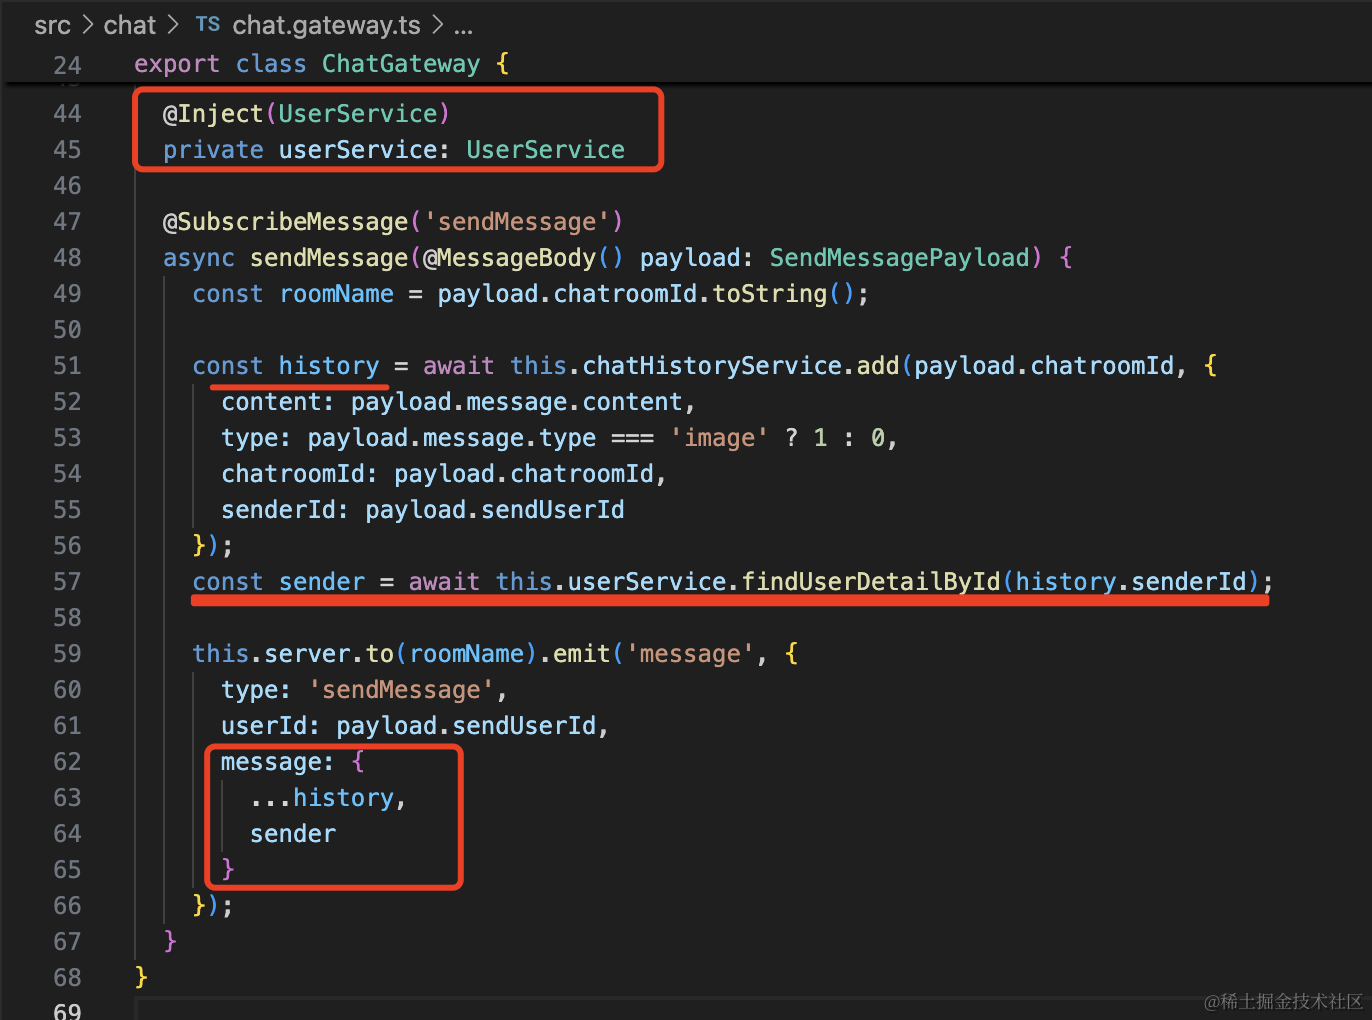Jump to sticky ChatGateway class header line
Image resolution: width=1372 pixels, height=1020 pixels.
[400, 64]
